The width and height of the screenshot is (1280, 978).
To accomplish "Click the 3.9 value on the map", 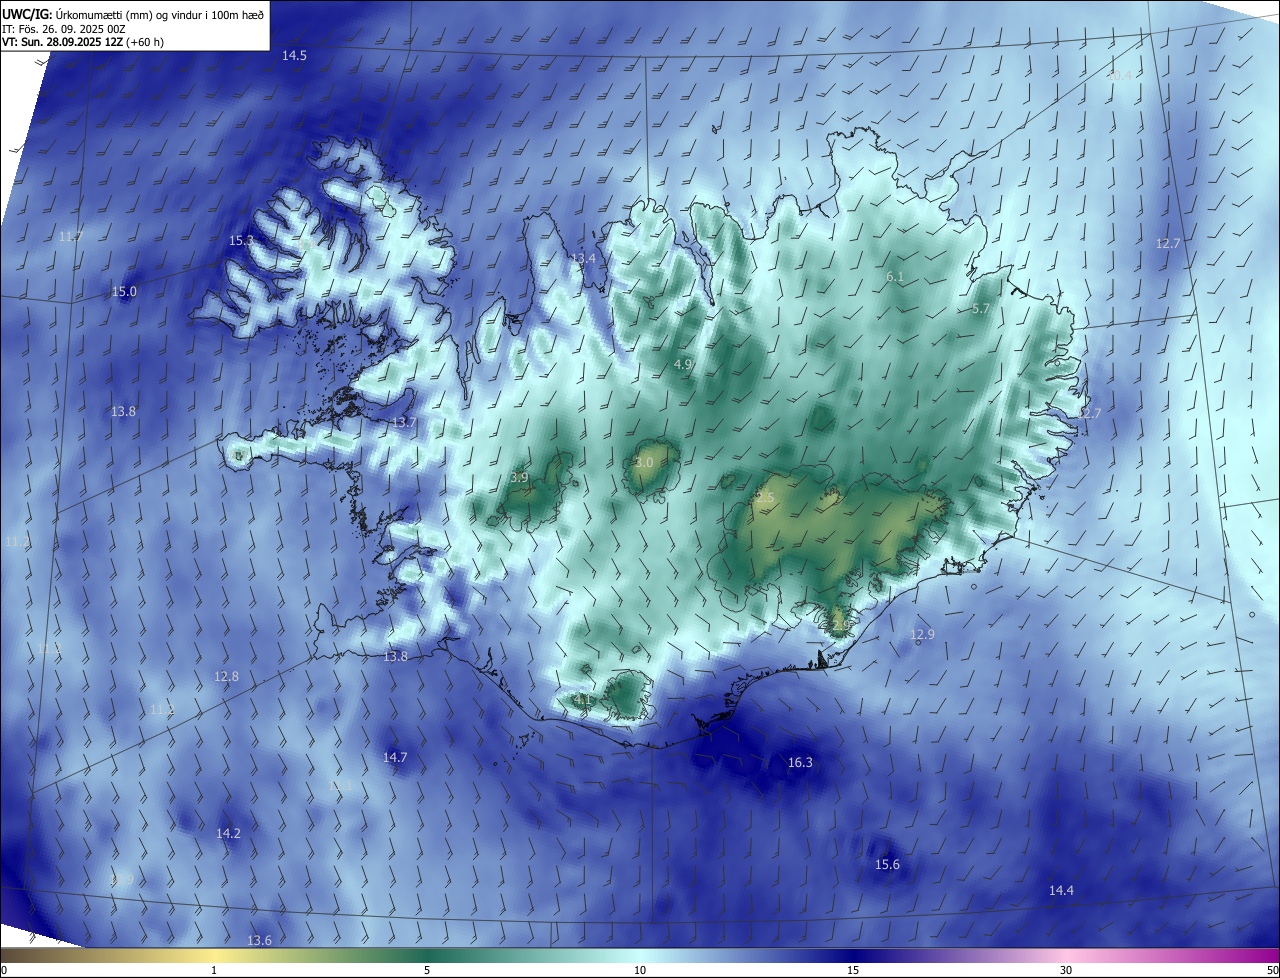I will 519,478.
